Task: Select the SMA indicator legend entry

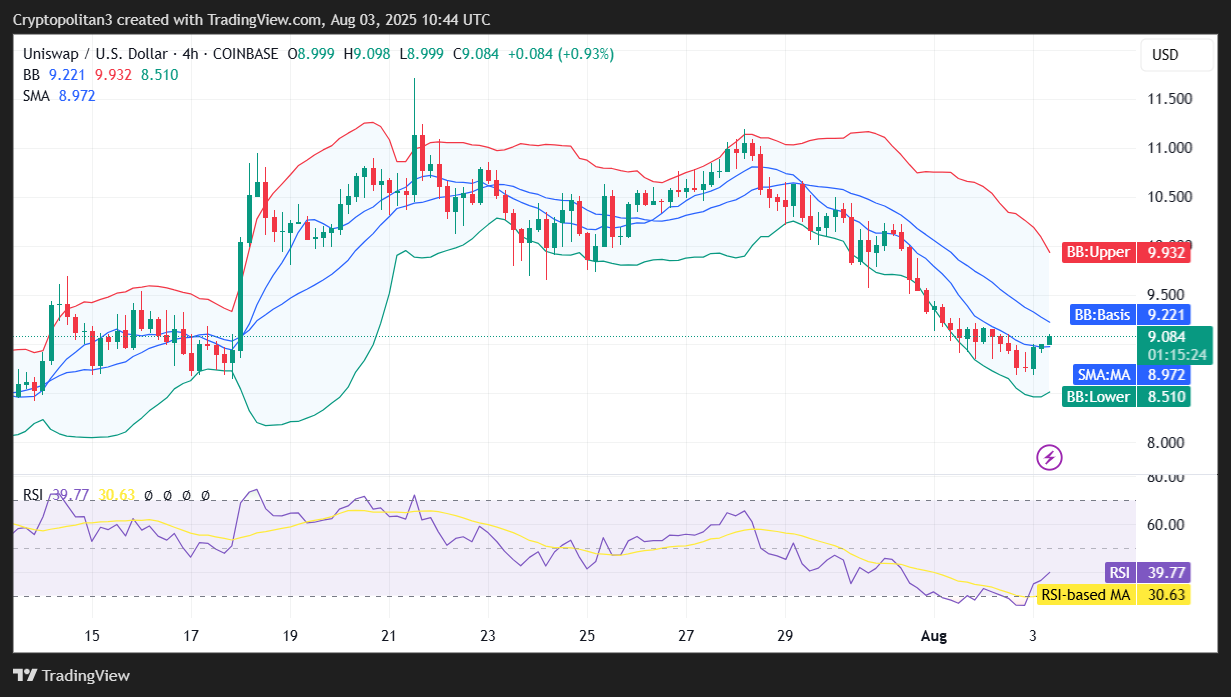Action: (37, 96)
